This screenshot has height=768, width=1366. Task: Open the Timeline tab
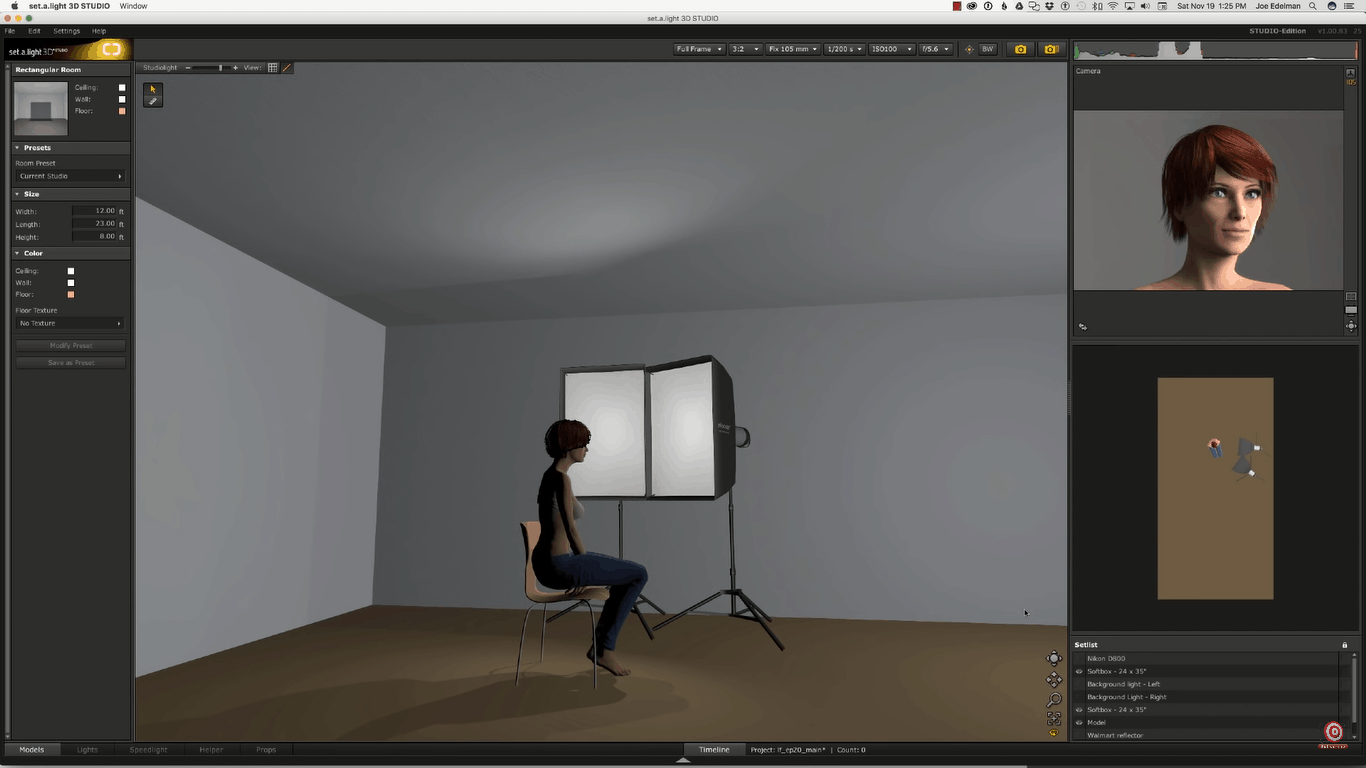tap(714, 749)
